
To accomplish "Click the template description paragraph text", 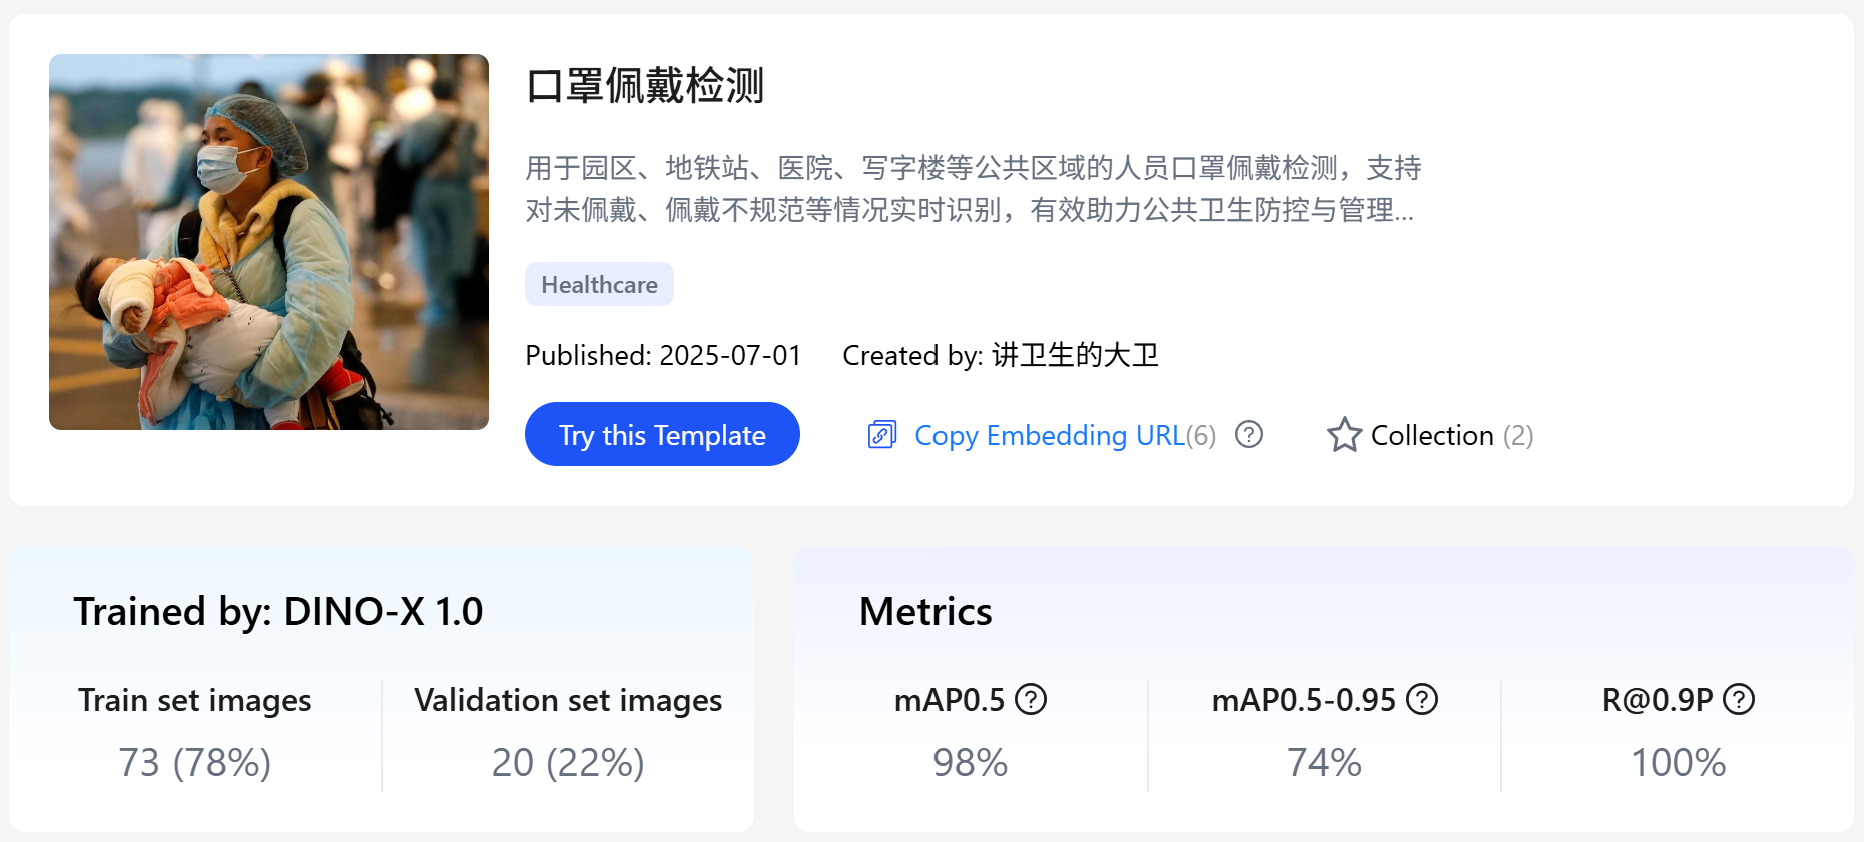I will [x=973, y=188].
